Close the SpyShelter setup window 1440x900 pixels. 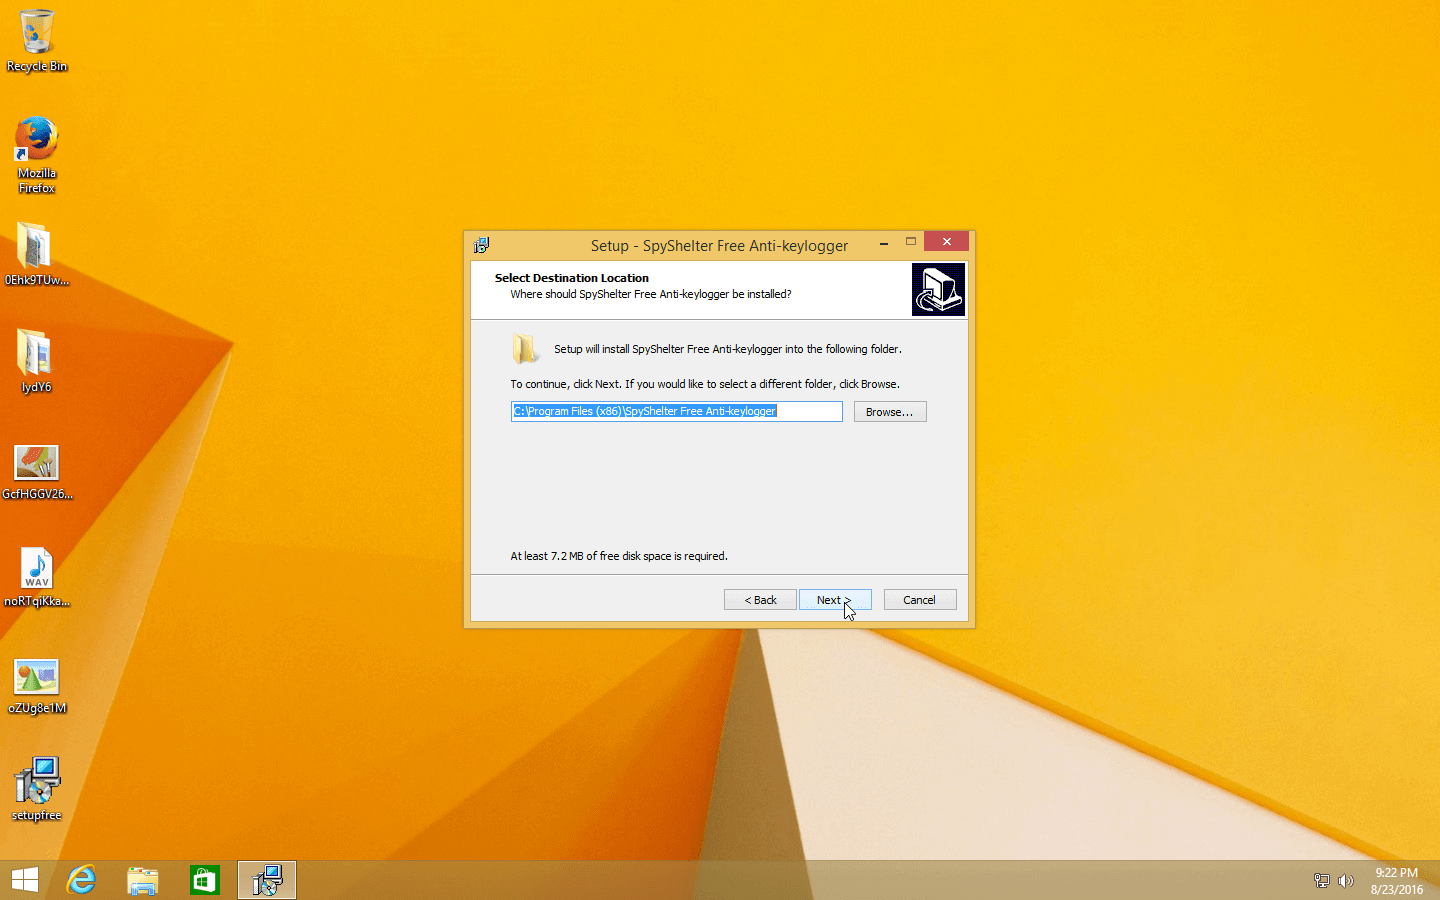pos(947,241)
